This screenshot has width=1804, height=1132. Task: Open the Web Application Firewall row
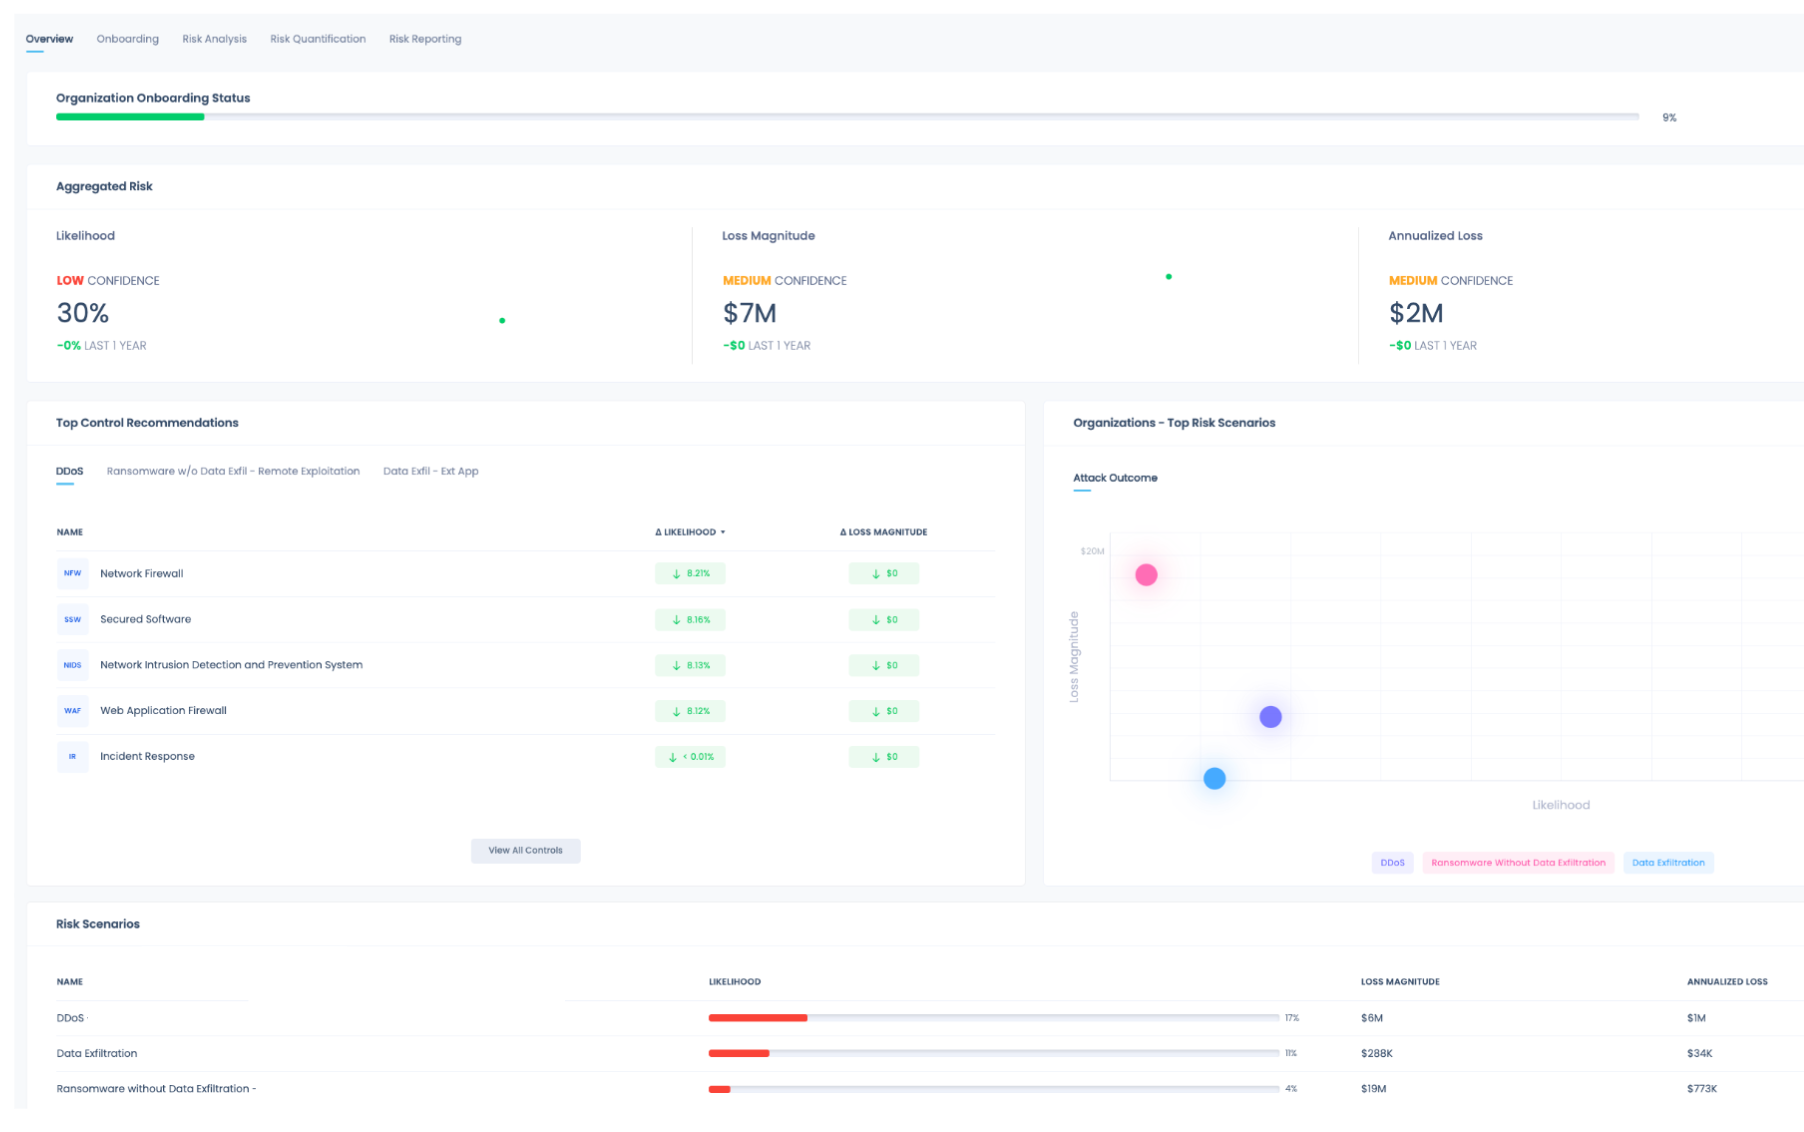(x=526, y=711)
